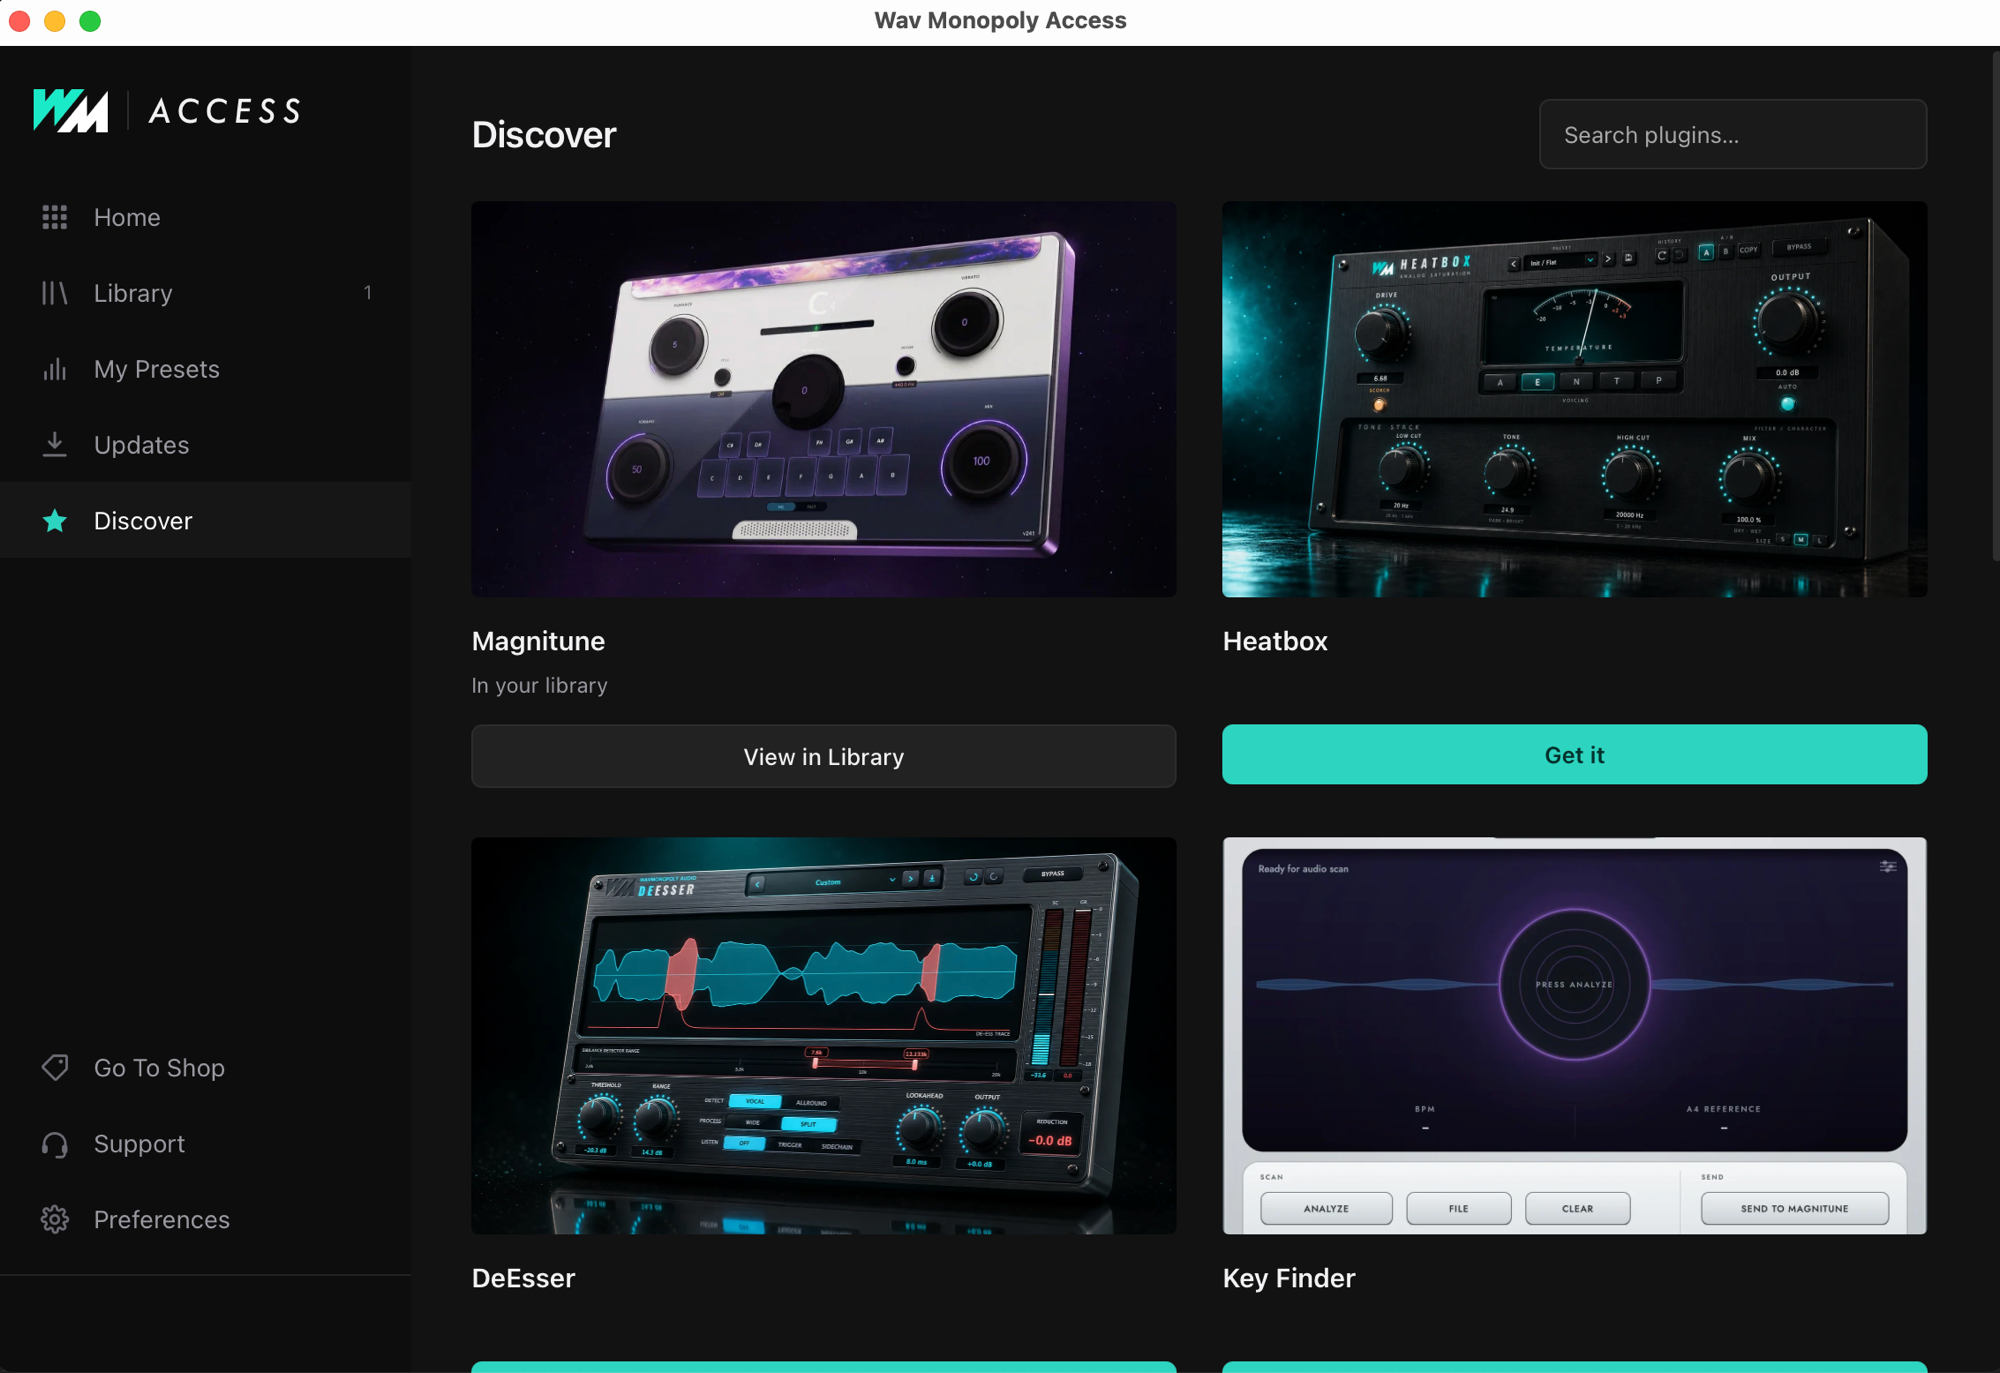
Task: Click the WM Access logo
Action: click(x=167, y=110)
